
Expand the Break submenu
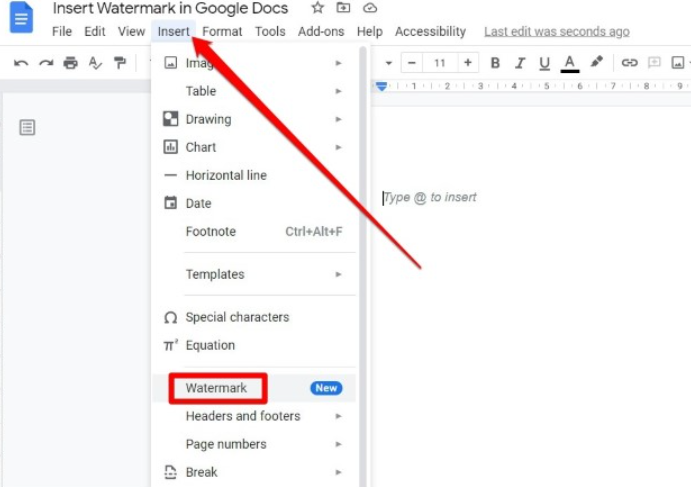[254, 472]
